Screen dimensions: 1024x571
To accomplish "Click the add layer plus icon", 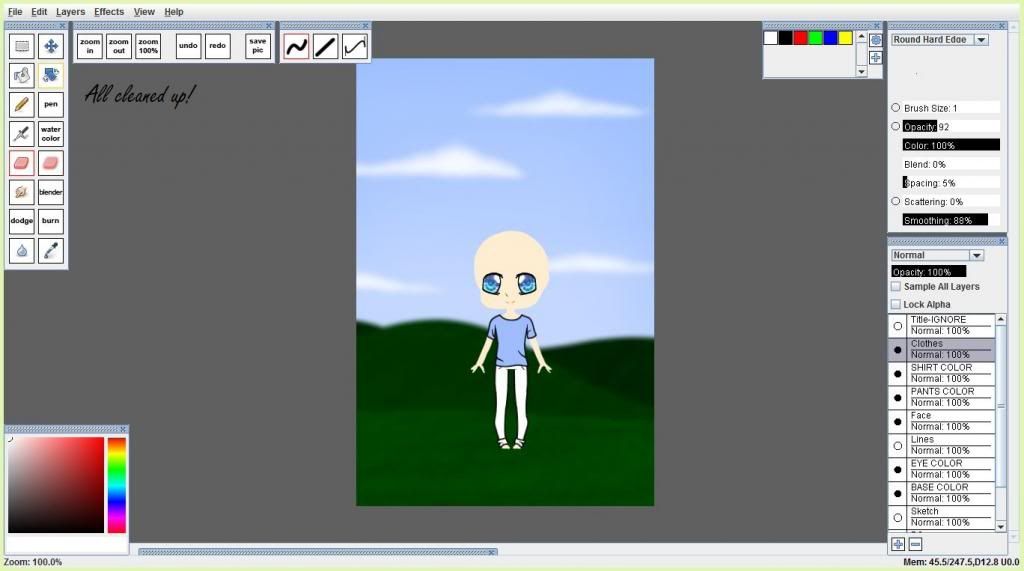I will [898, 544].
